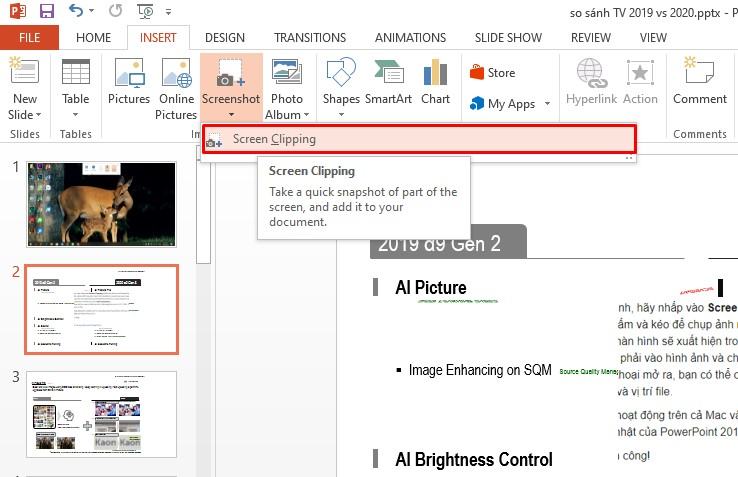The height and width of the screenshot is (477, 738).
Task: Switch to the HOME tab
Action: point(93,38)
